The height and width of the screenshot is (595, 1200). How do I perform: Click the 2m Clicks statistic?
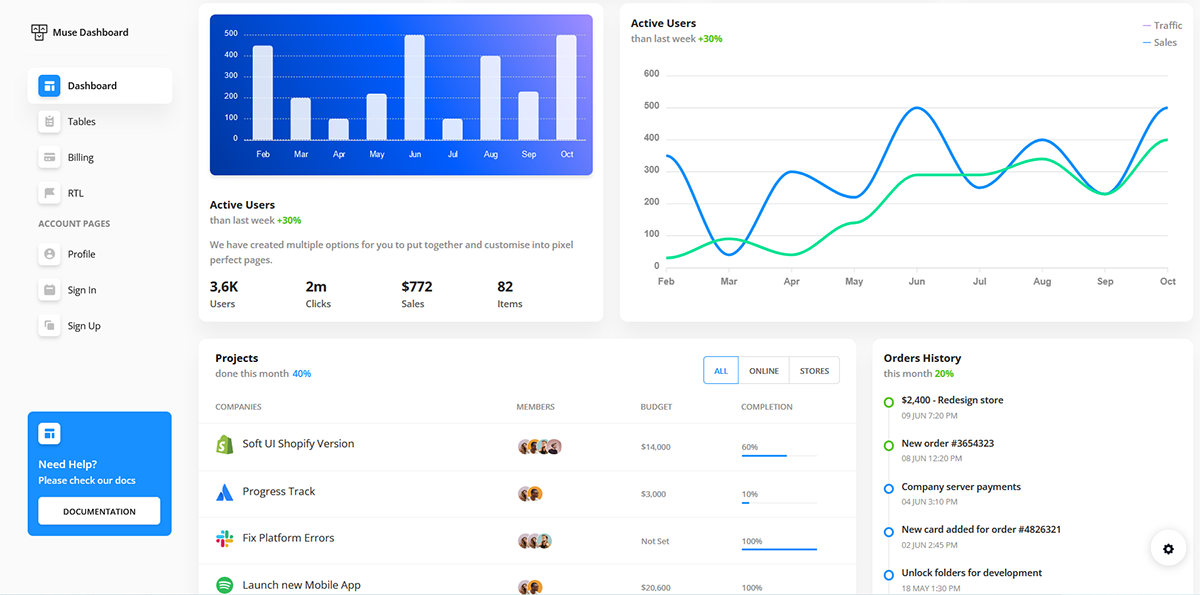pyautogui.click(x=318, y=294)
